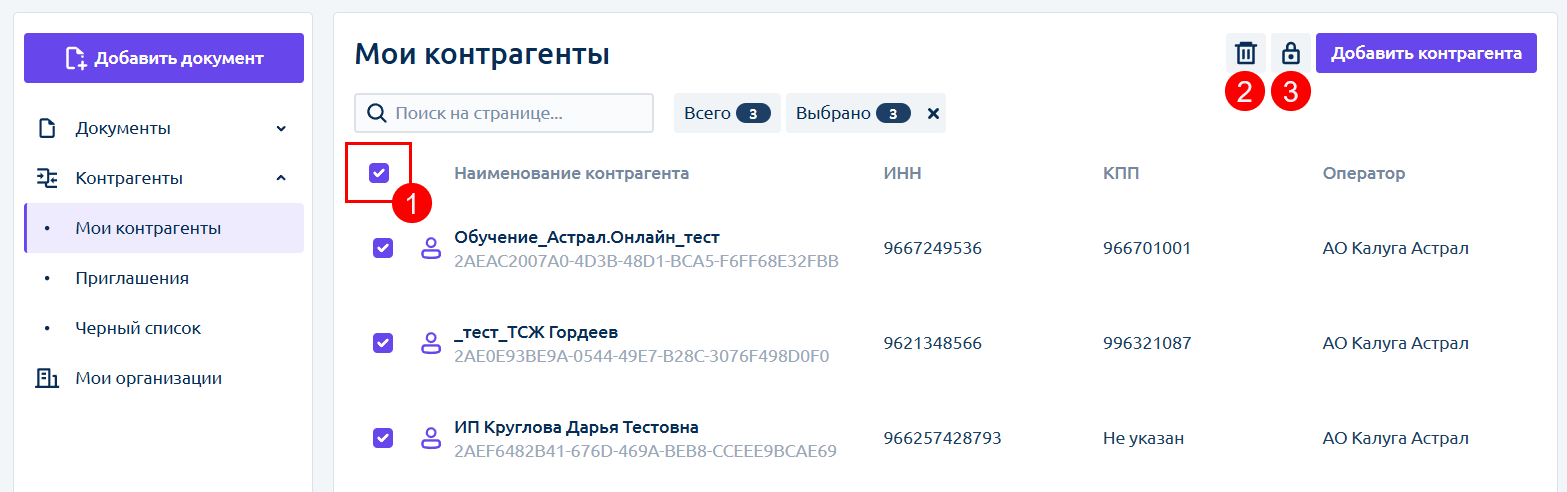Click the Контрагенты sidebar icon
Image resolution: width=1567 pixels, height=492 pixels.
pyautogui.click(x=46, y=178)
